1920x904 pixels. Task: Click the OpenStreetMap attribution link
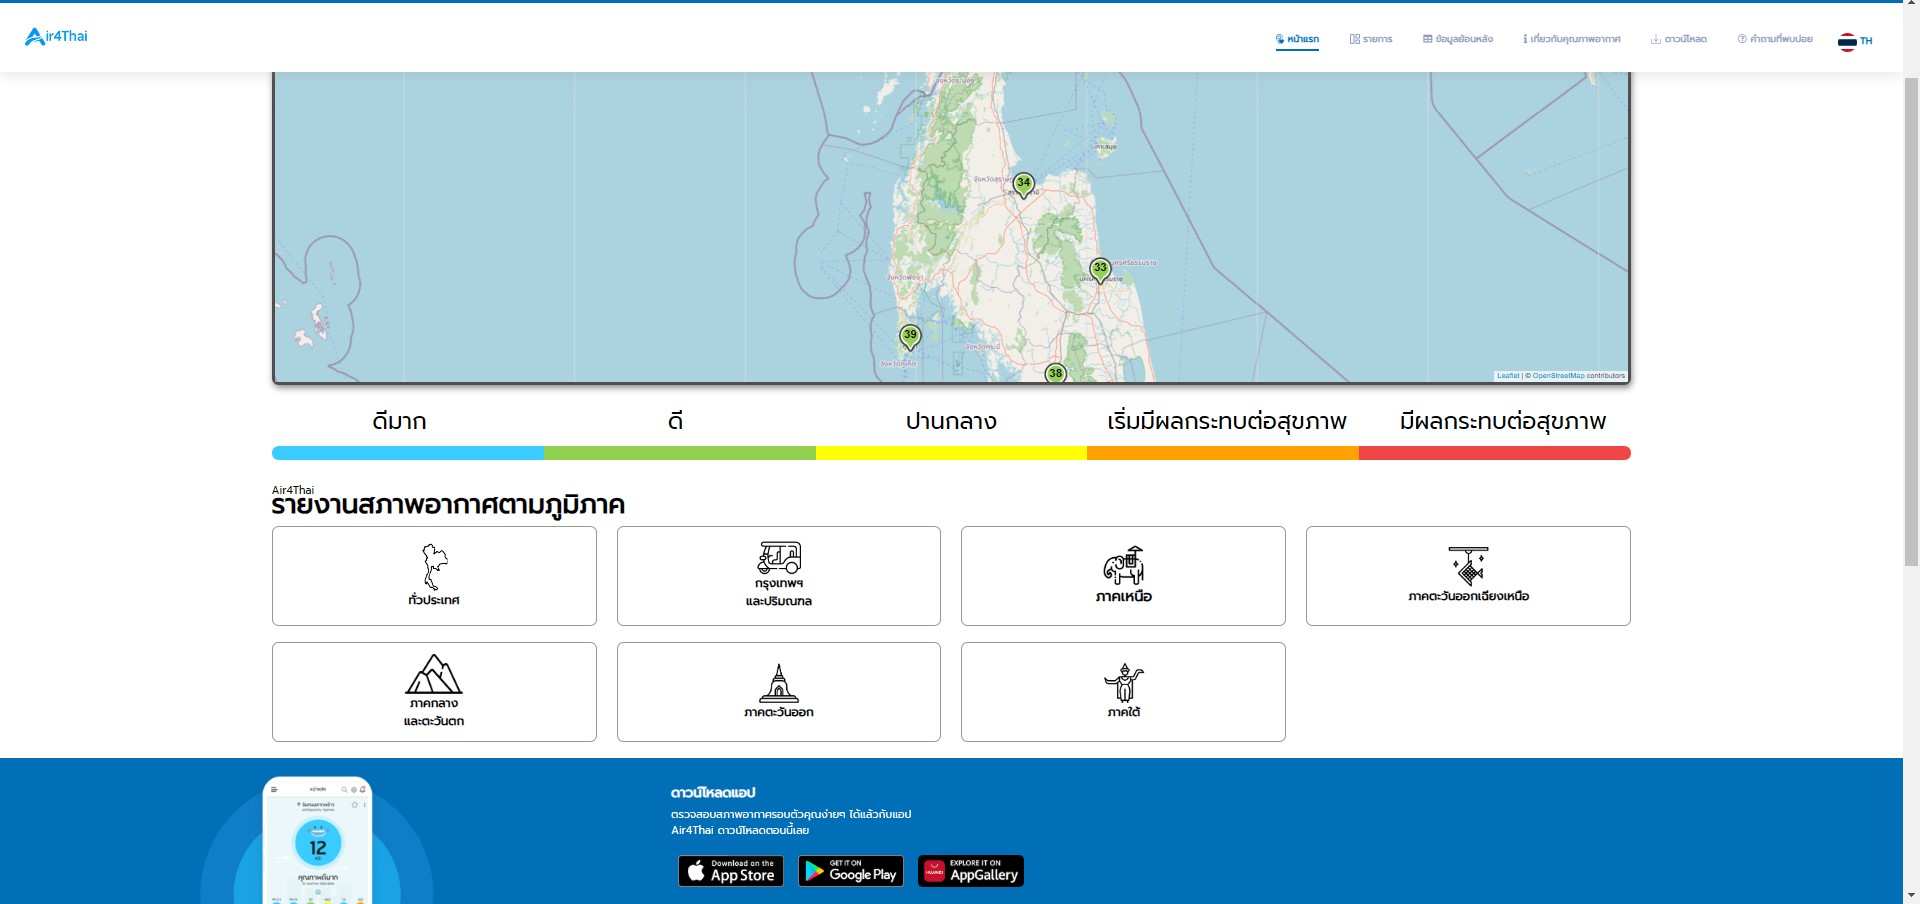[x=1558, y=376]
